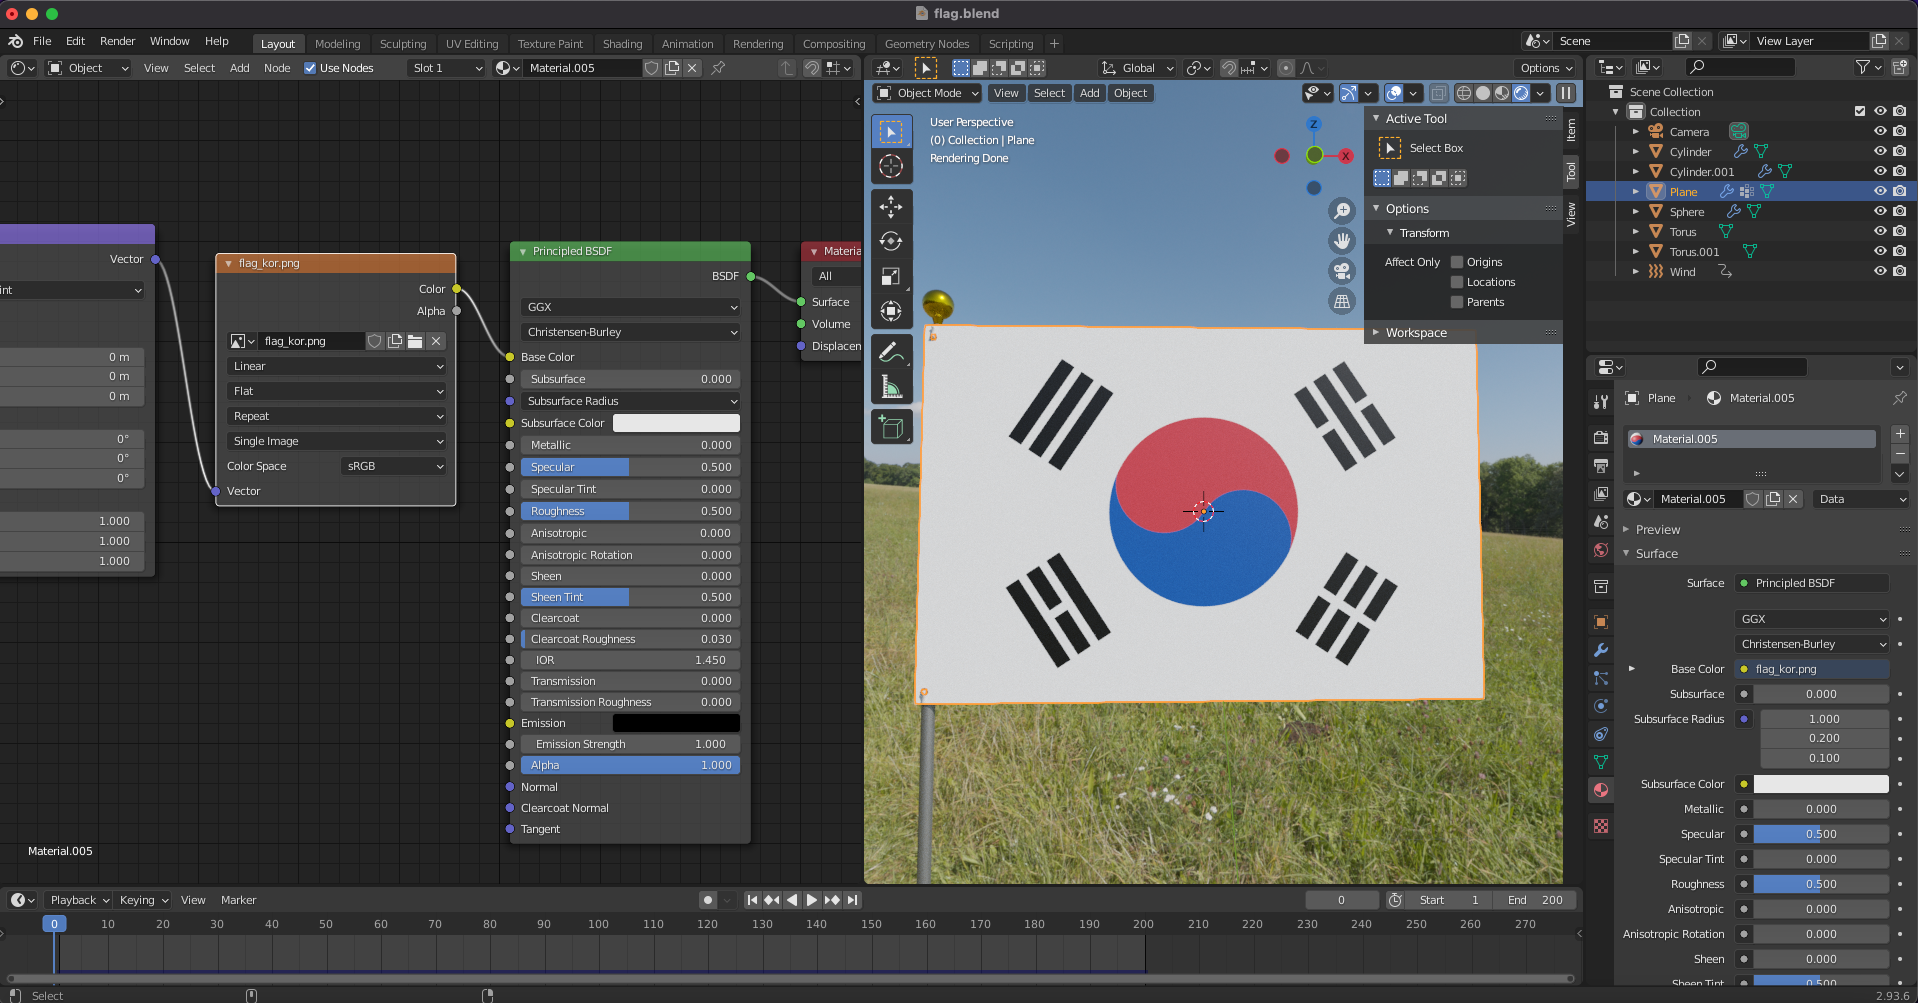
Task: Switch to the Geometry Nodes workspace tab
Action: click(927, 43)
